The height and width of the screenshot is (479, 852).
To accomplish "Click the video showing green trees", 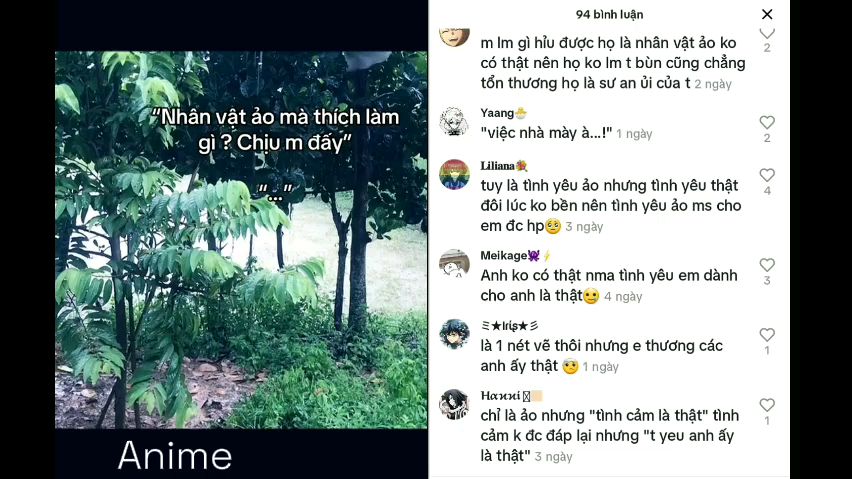I will (x=241, y=240).
